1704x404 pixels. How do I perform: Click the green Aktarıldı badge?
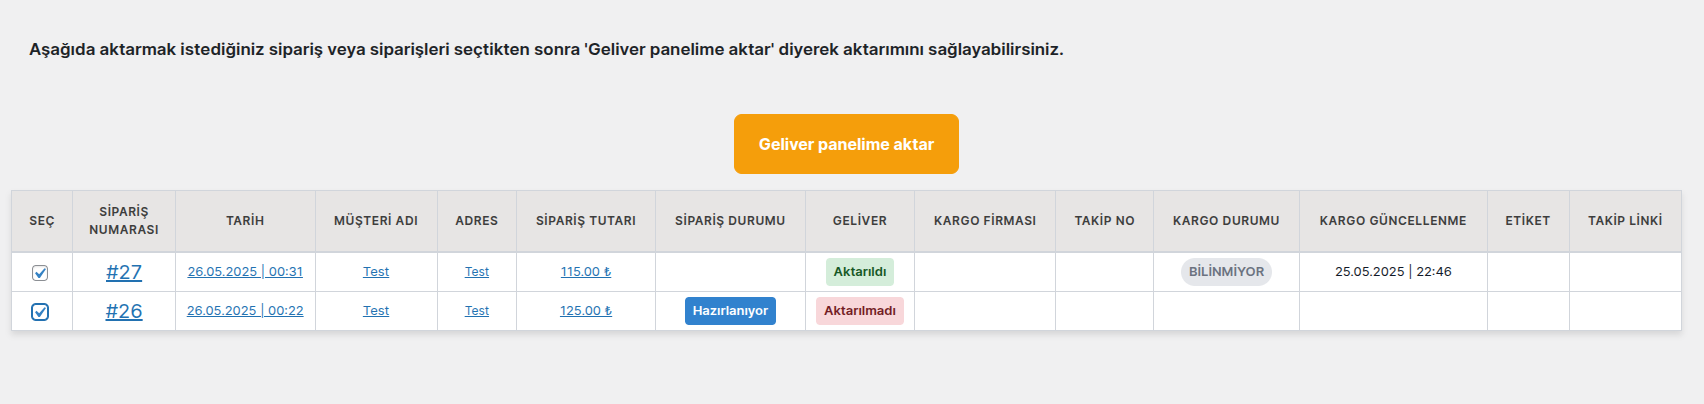pos(860,272)
